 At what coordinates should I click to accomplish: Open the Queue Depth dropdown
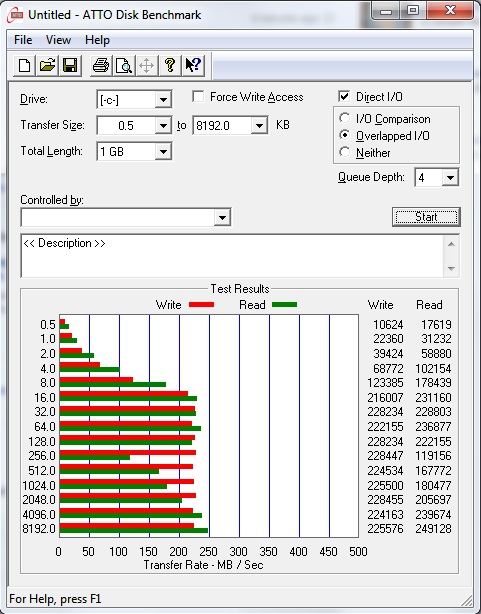click(450, 178)
